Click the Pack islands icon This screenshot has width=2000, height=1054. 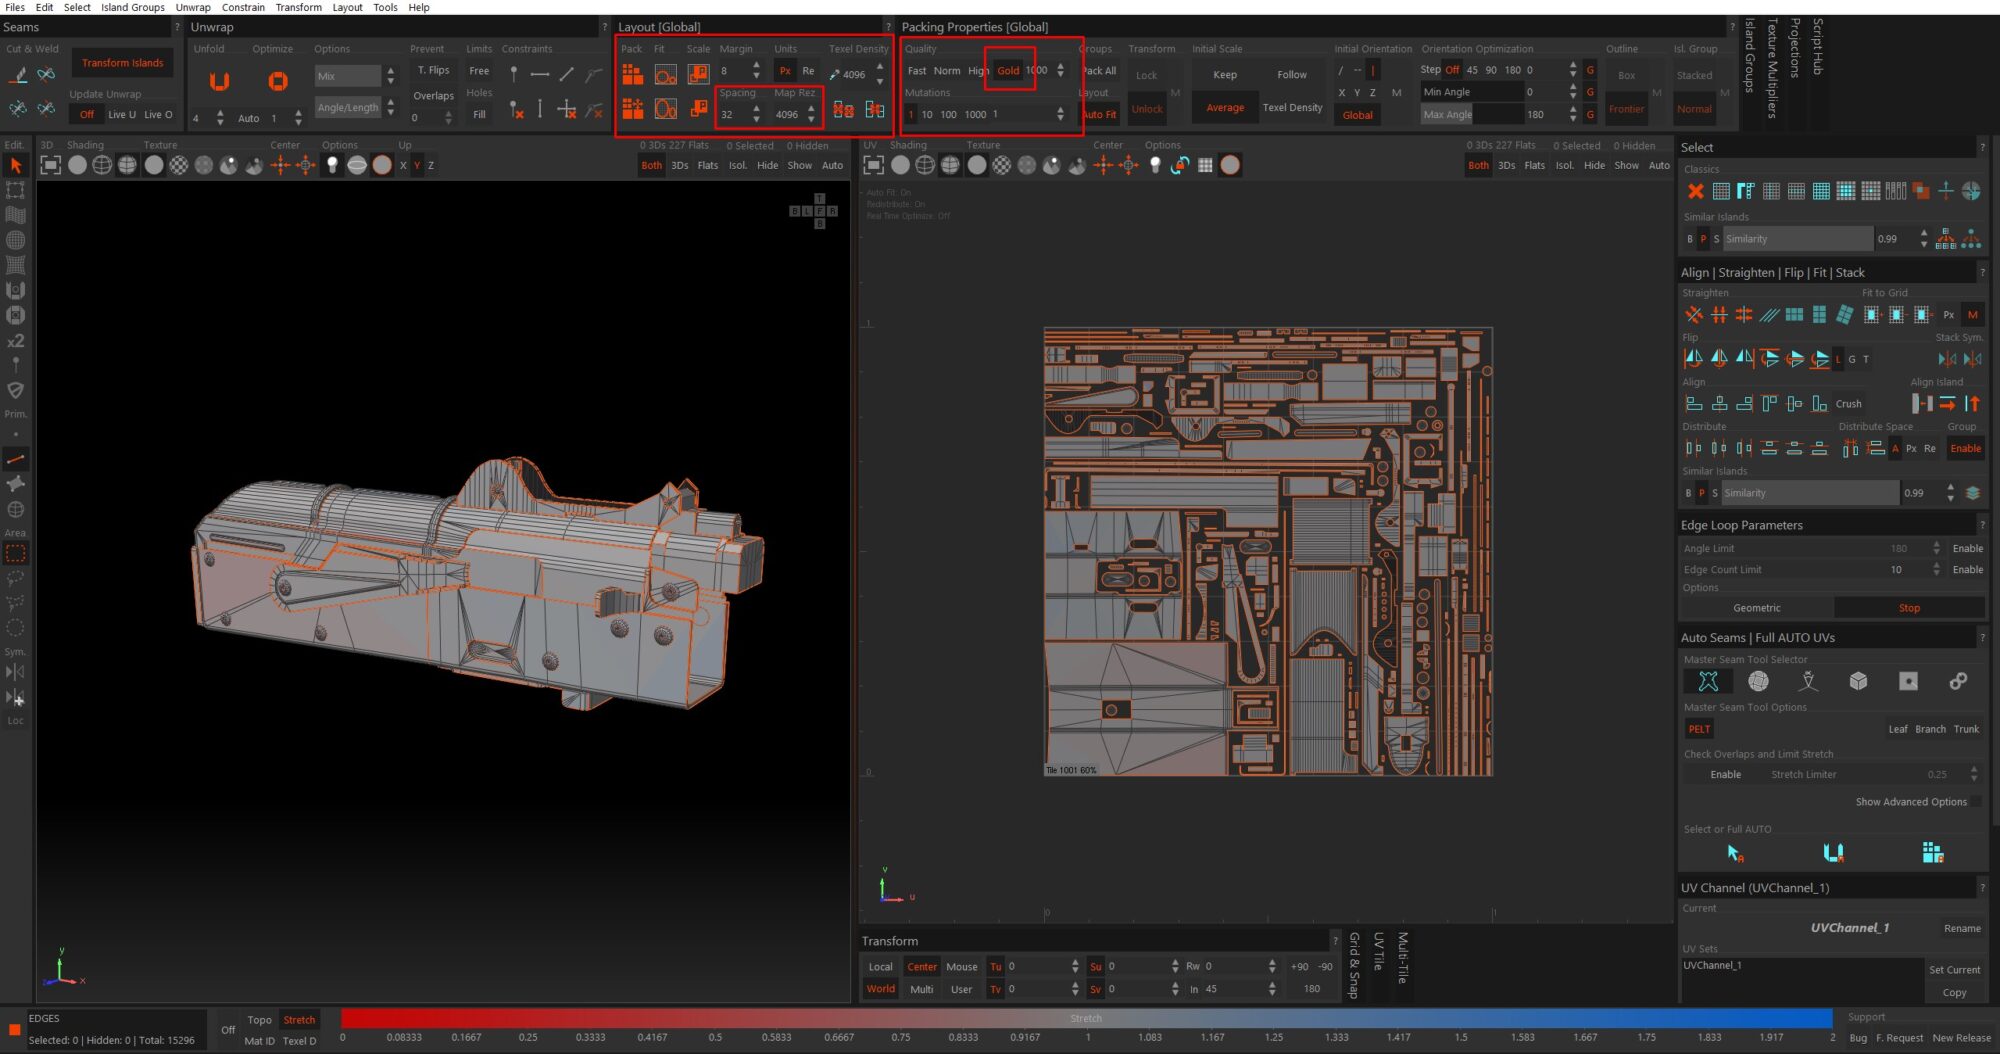click(632, 74)
